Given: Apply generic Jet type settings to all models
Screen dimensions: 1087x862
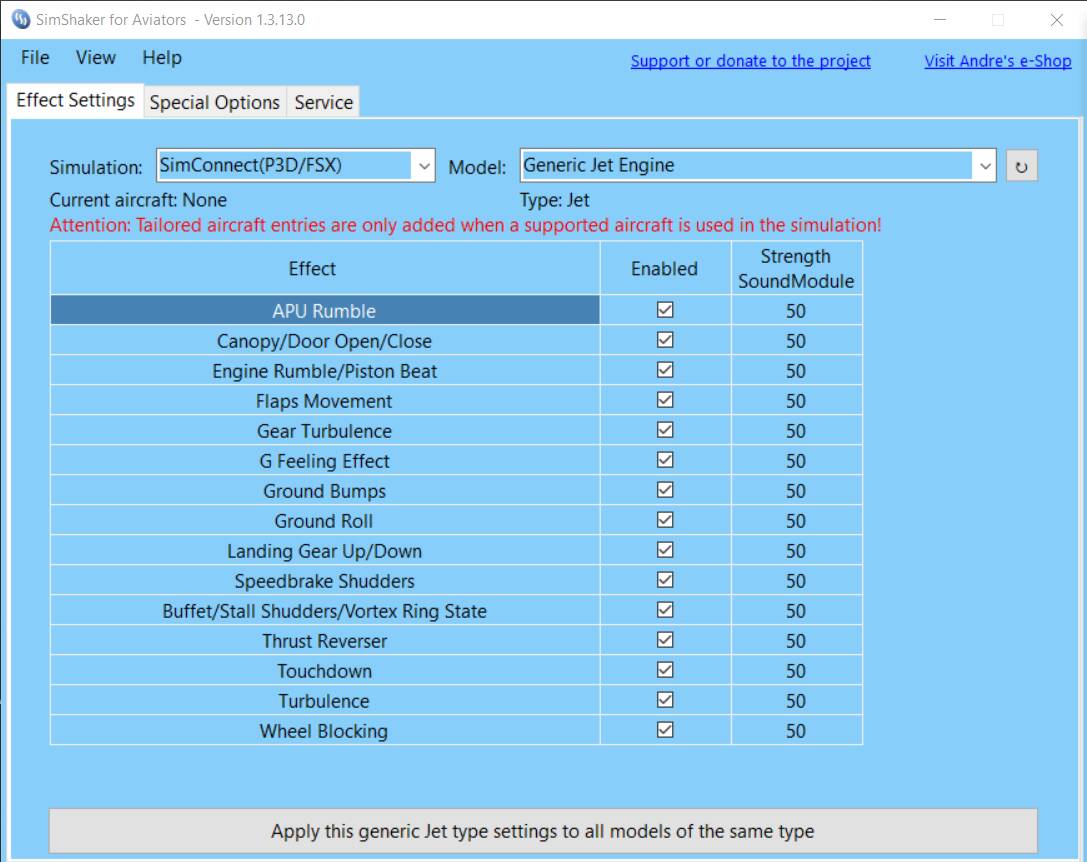Looking at the screenshot, I should (x=543, y=831).
